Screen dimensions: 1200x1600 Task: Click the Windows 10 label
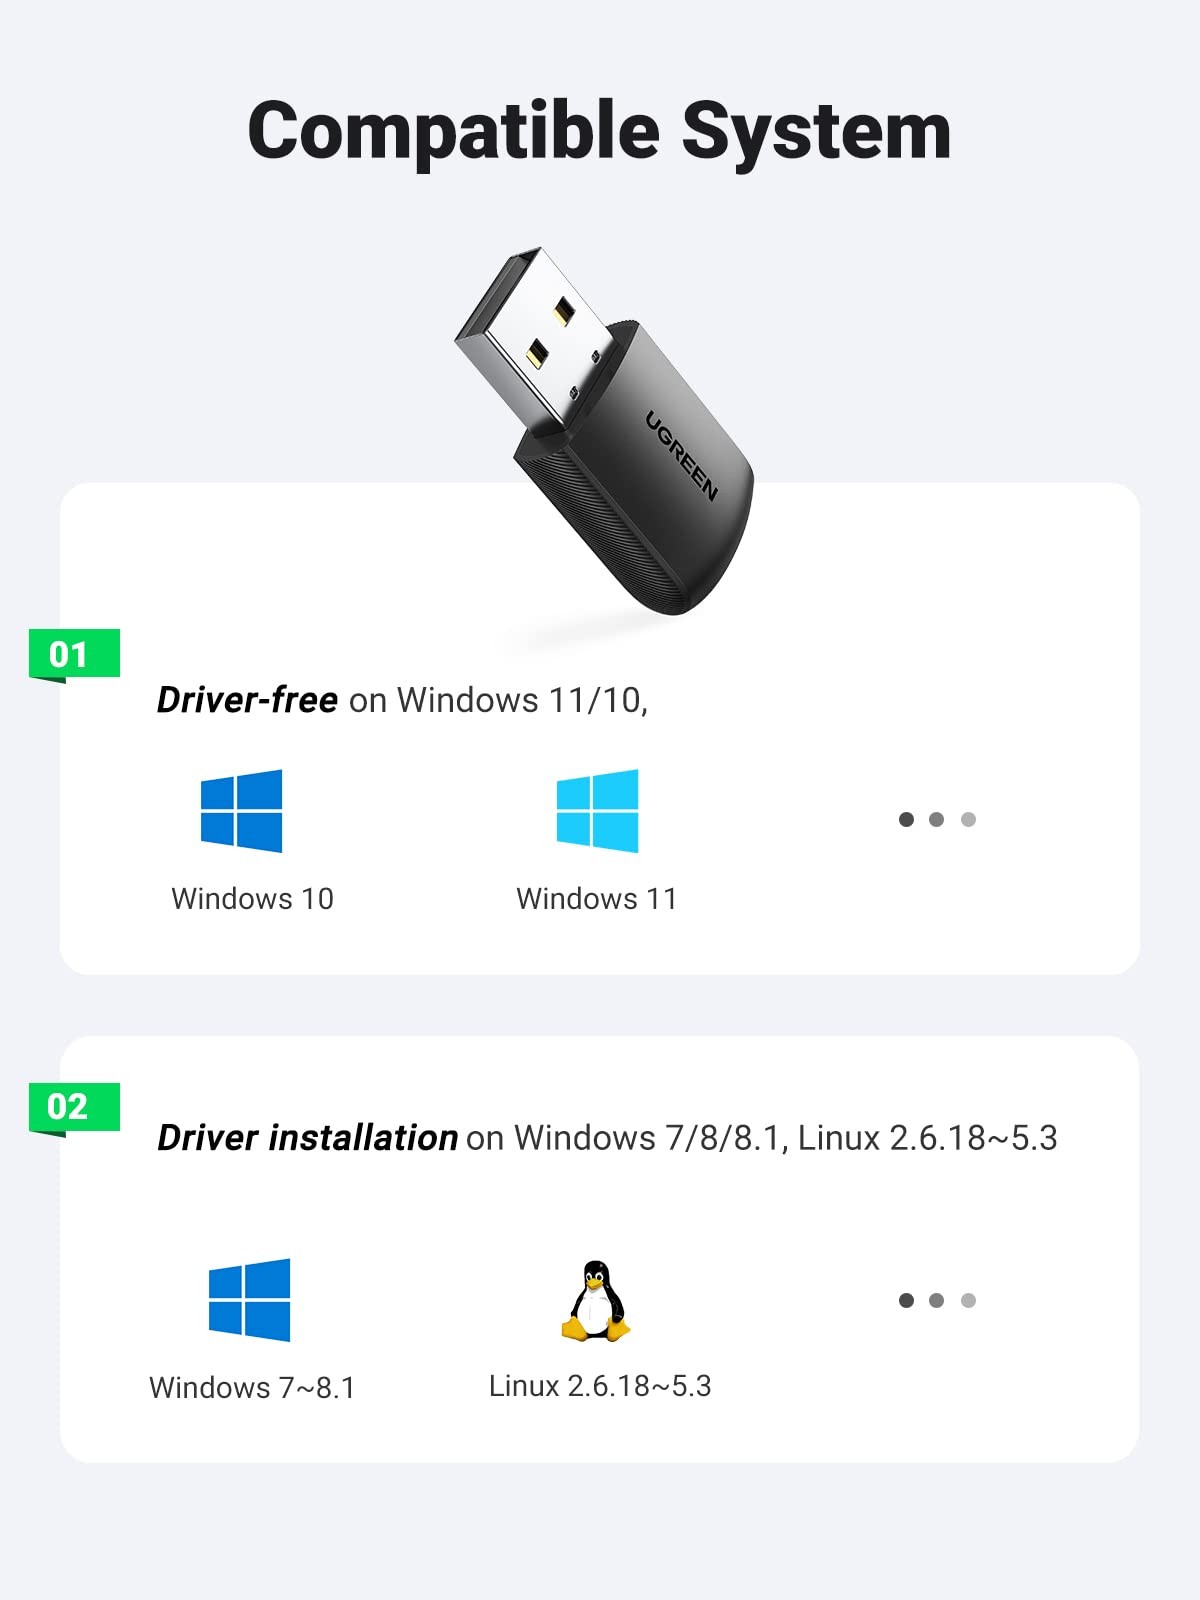[x=252, y=898]
